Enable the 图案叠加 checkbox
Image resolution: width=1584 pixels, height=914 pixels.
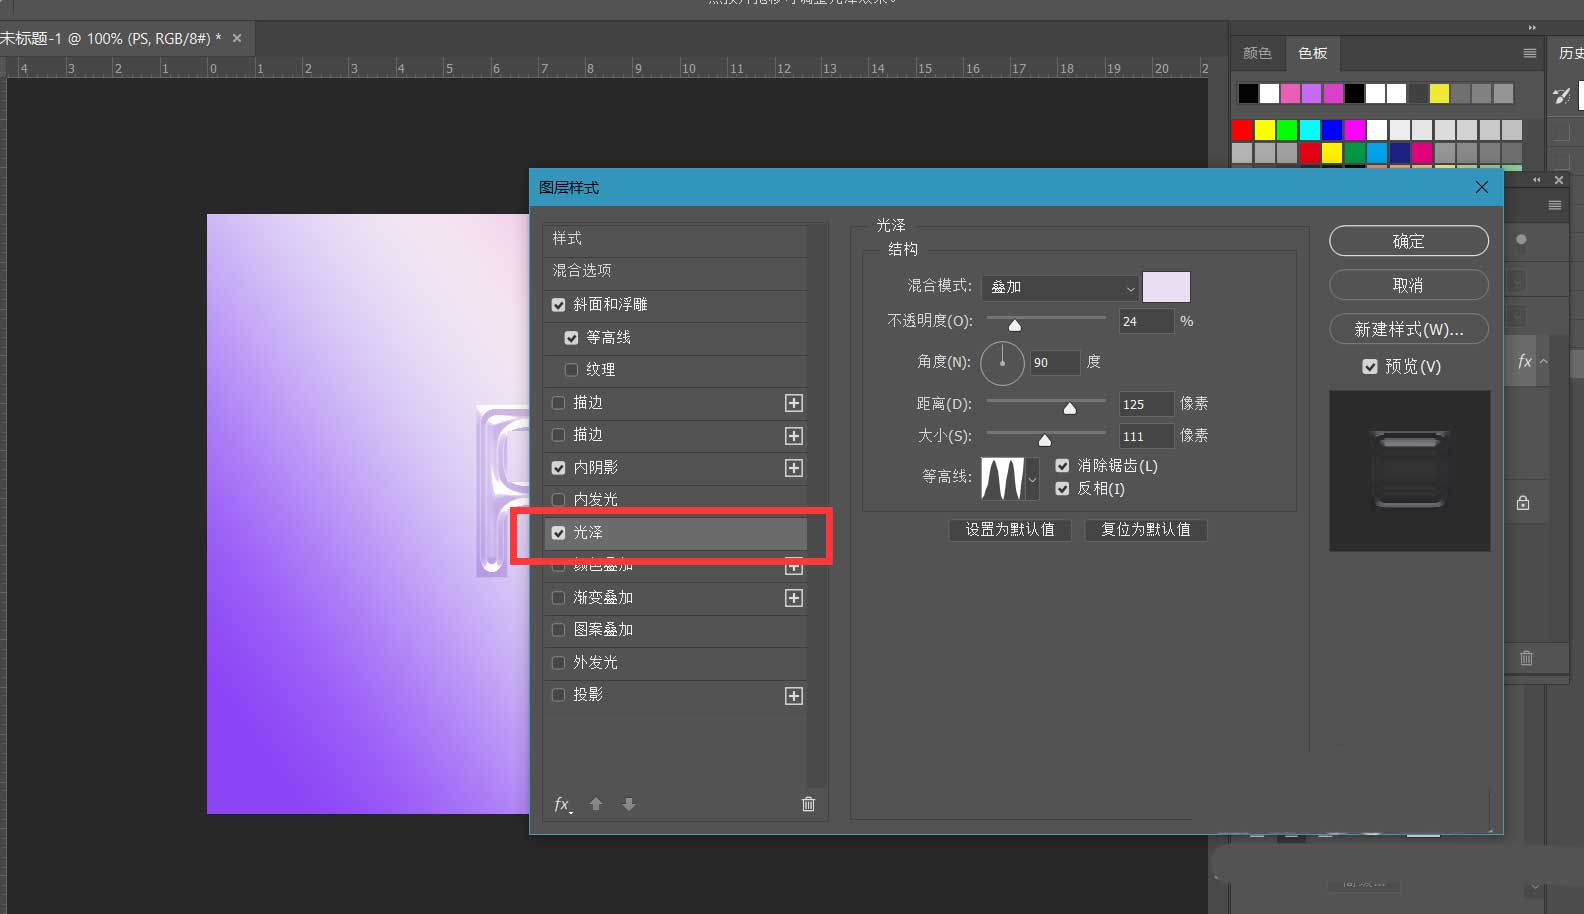tap(558, 630)
